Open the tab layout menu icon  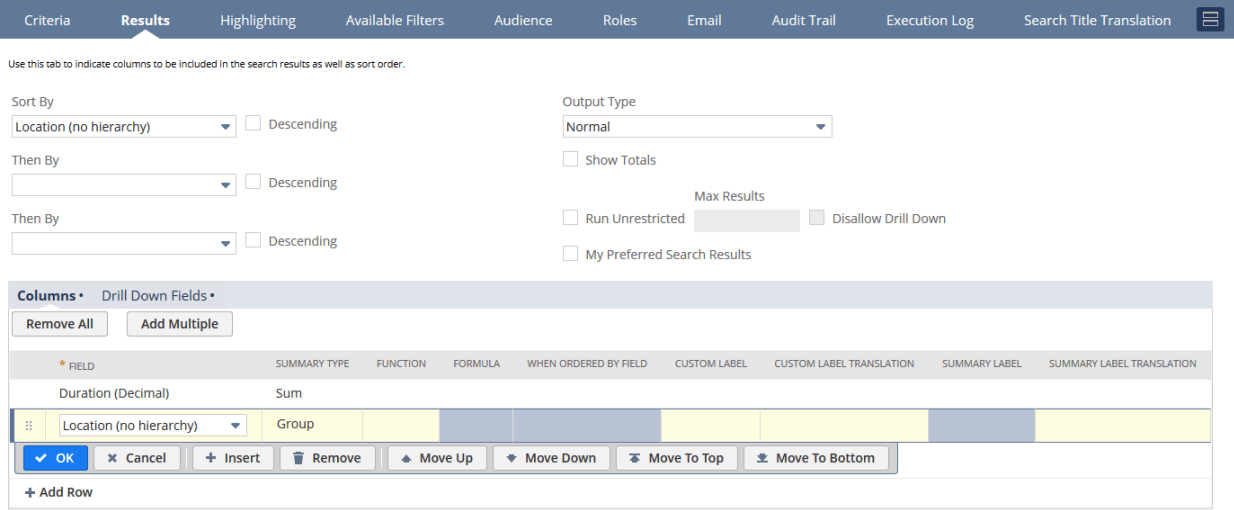click(x=1210, y=19)
